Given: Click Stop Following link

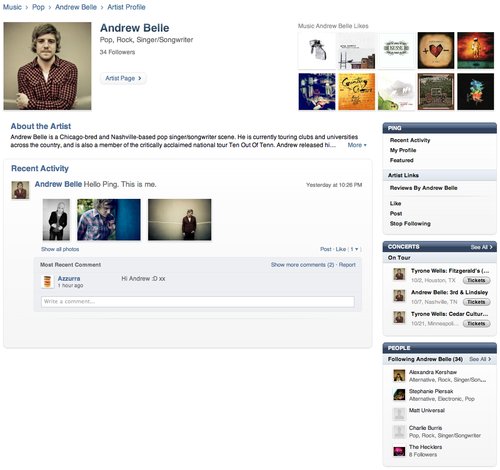Looking at the screenshot, I should tap(410, 224).
